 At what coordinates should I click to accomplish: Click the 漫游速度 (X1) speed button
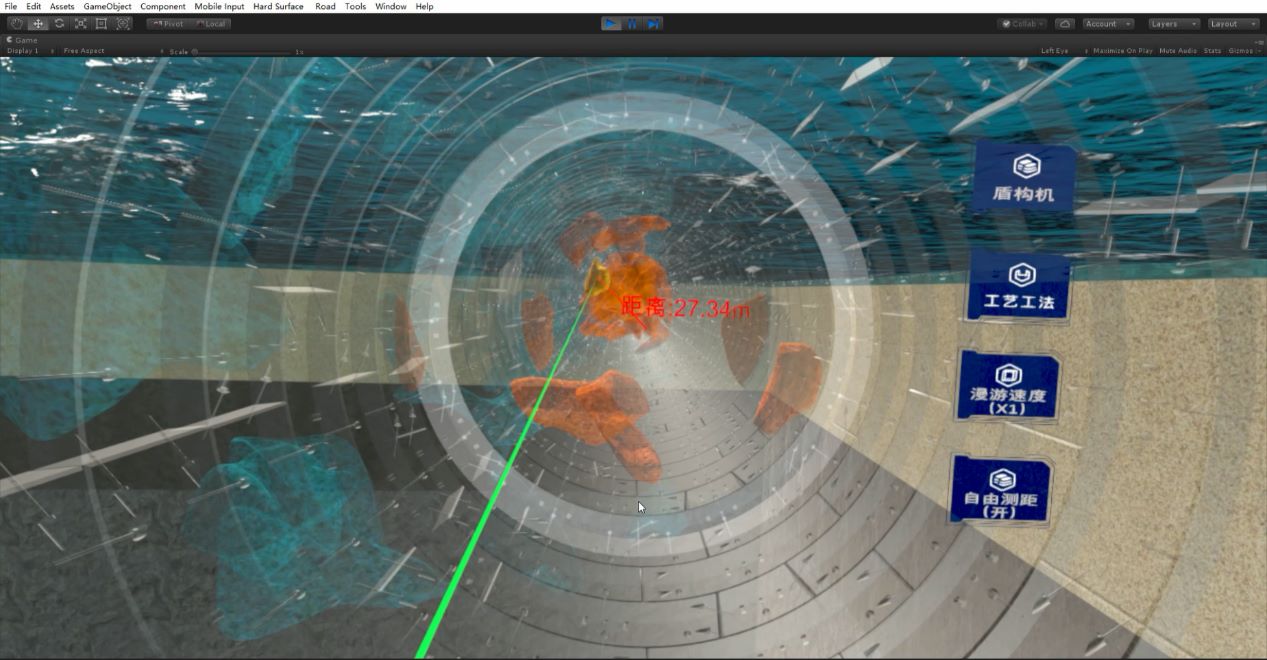click(1008, 387)
